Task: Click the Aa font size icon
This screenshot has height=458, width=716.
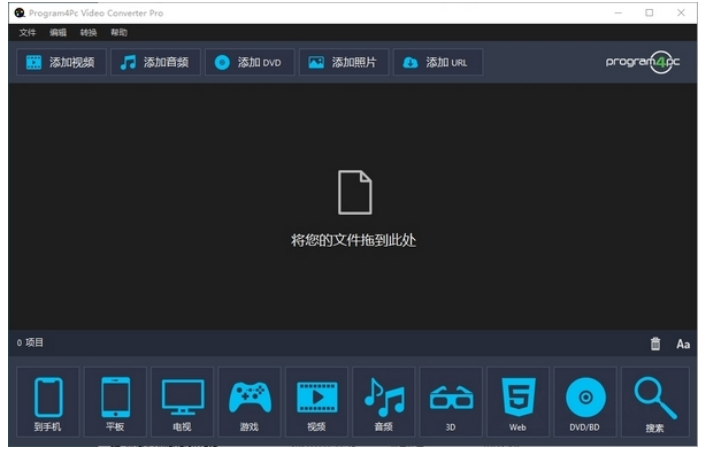Action: click(683, 344)
